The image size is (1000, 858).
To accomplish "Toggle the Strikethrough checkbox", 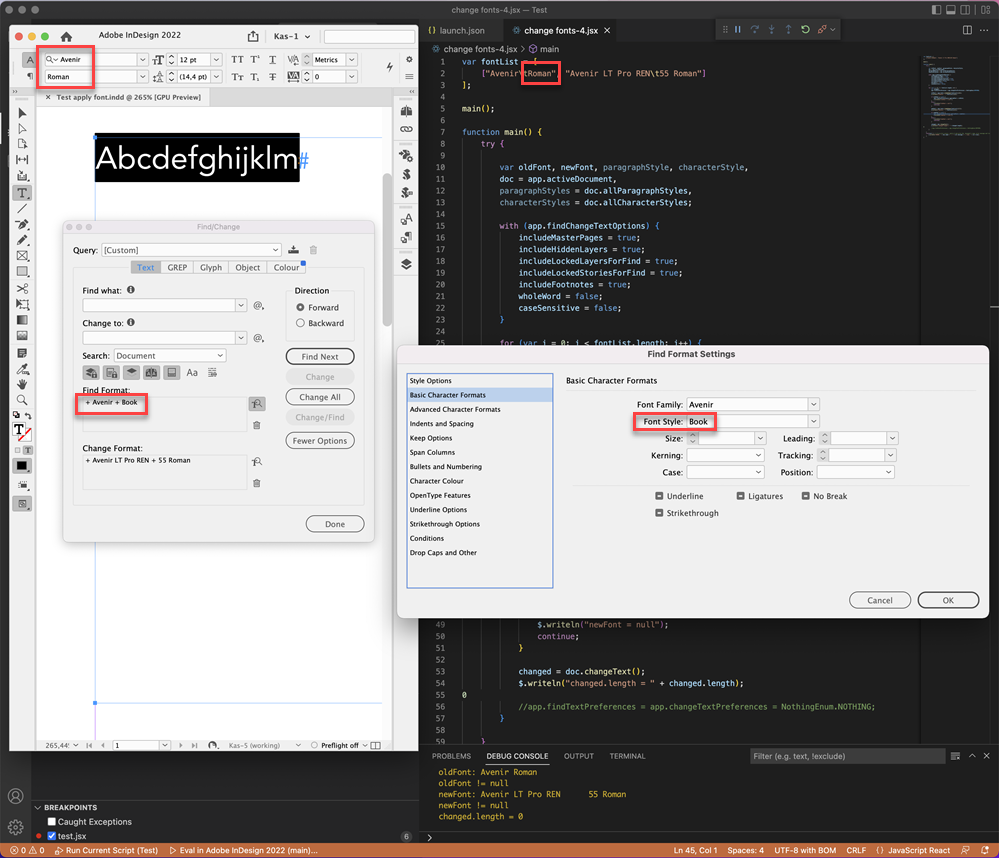I will tap(659, 513).
